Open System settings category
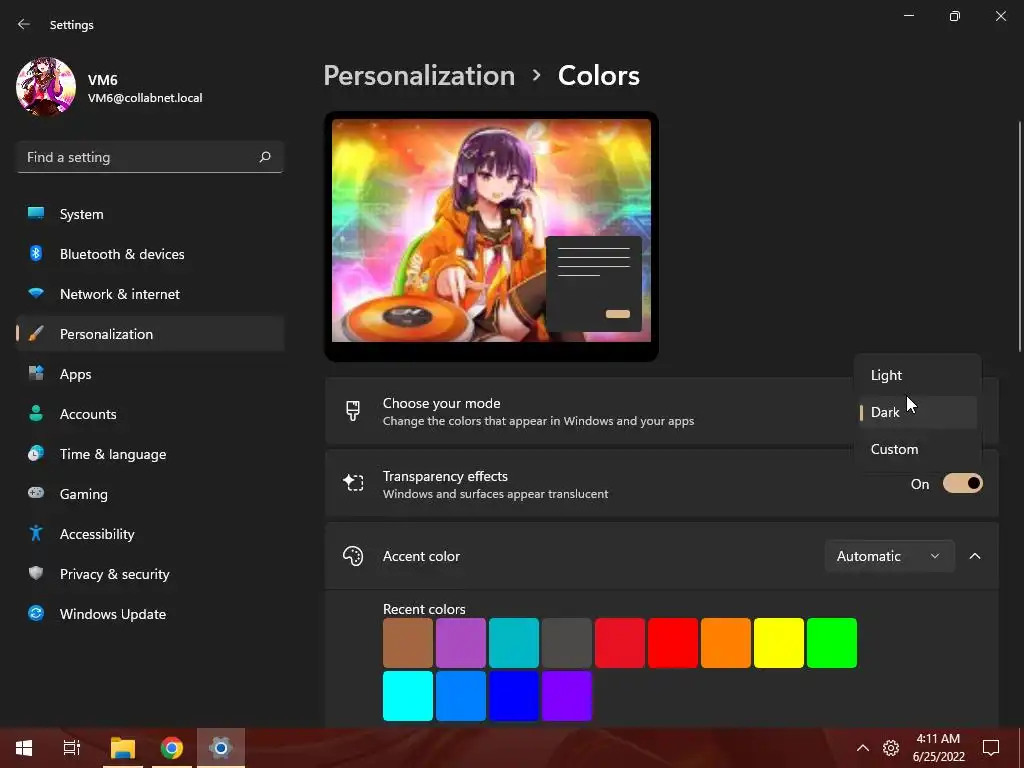This screenshot has width=1024, height=768. point(150,214)
